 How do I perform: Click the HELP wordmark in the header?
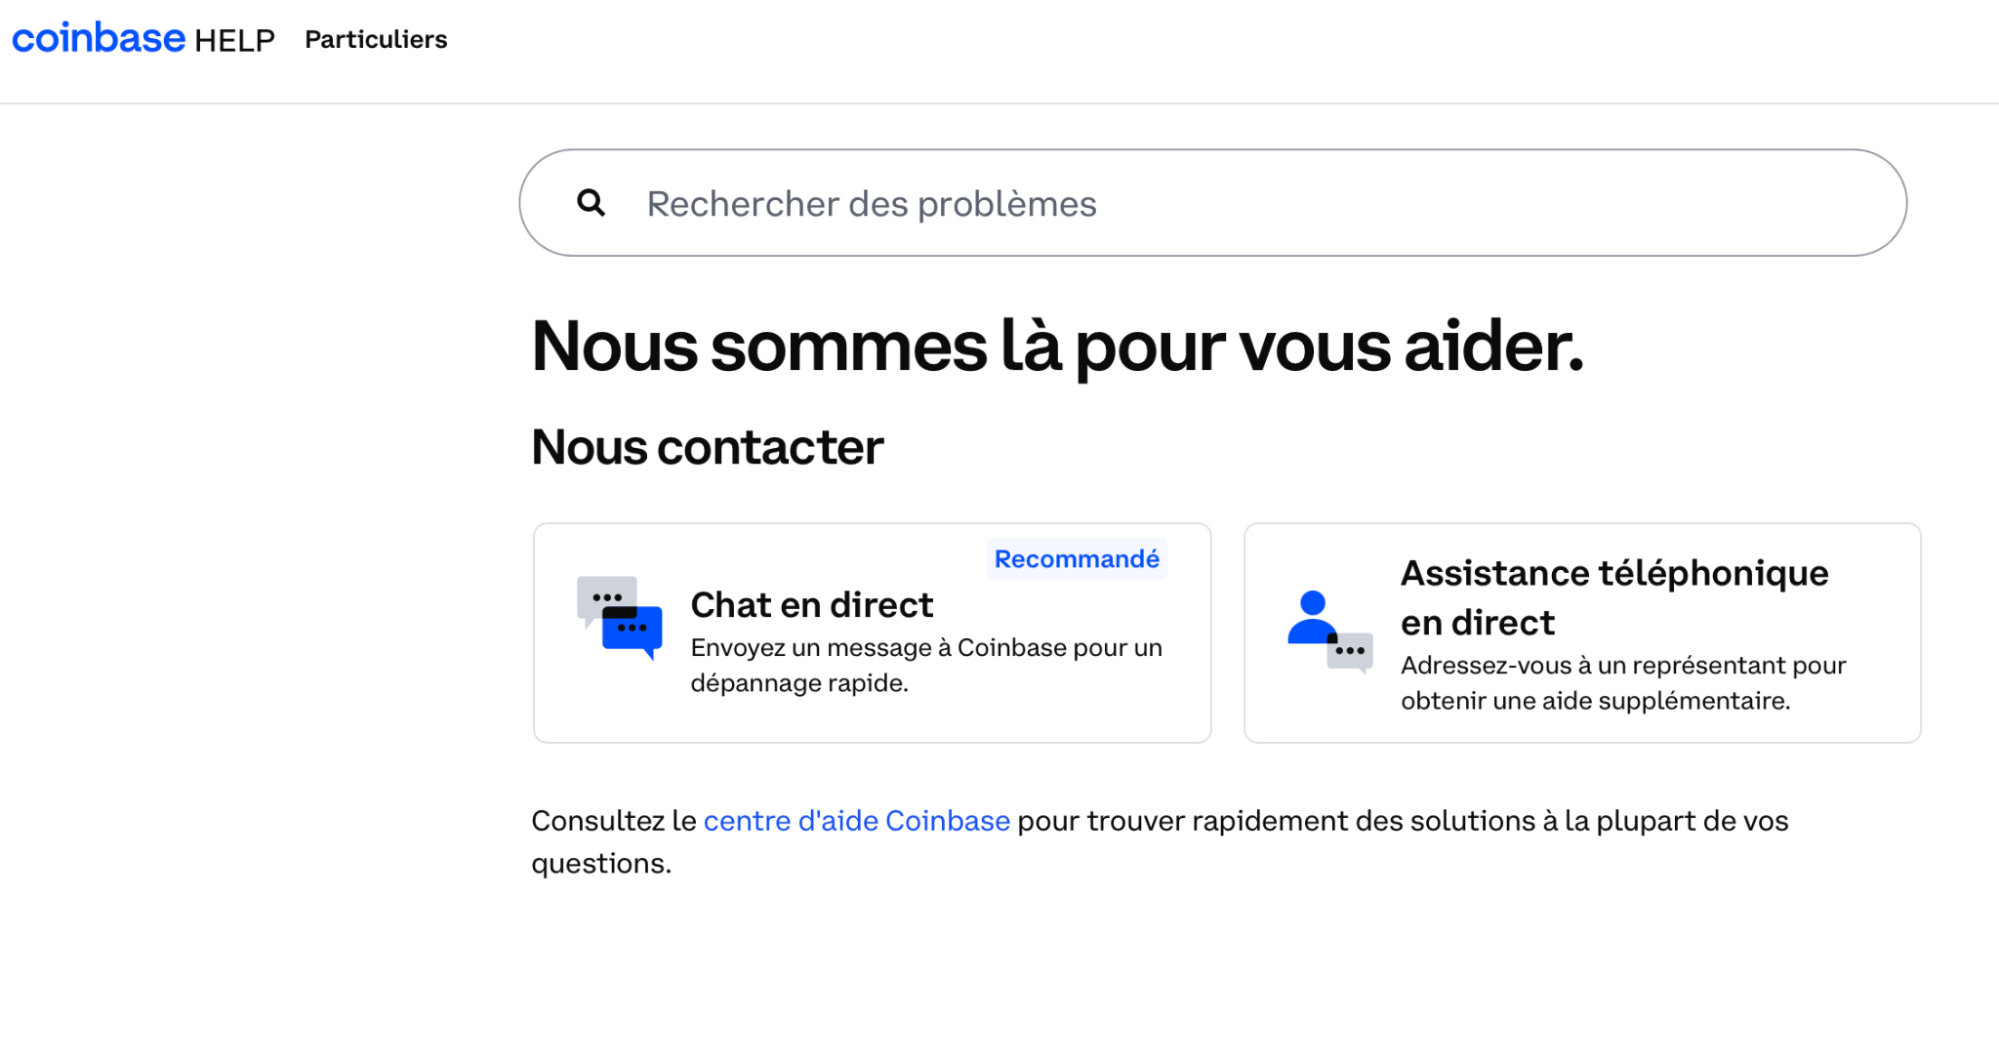tap(234, 39)
